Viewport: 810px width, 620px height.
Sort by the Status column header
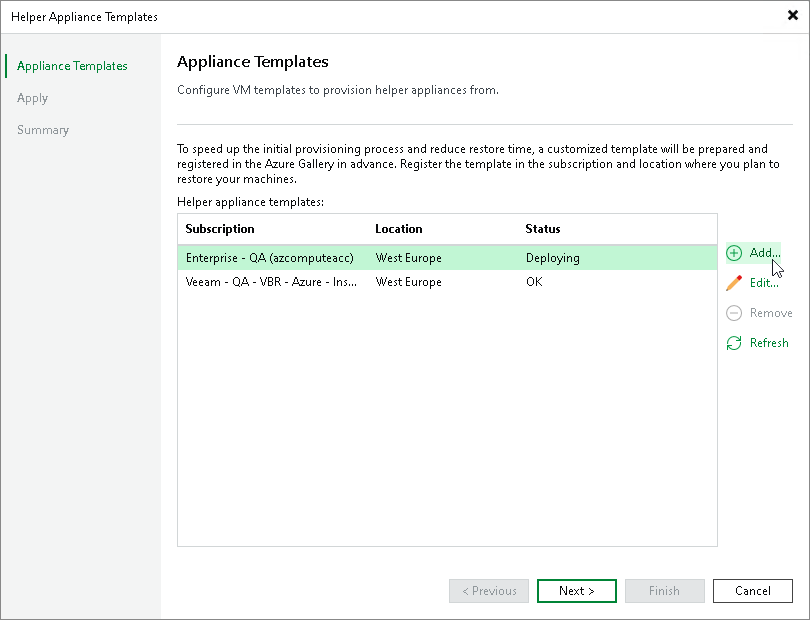coord(543,229)
